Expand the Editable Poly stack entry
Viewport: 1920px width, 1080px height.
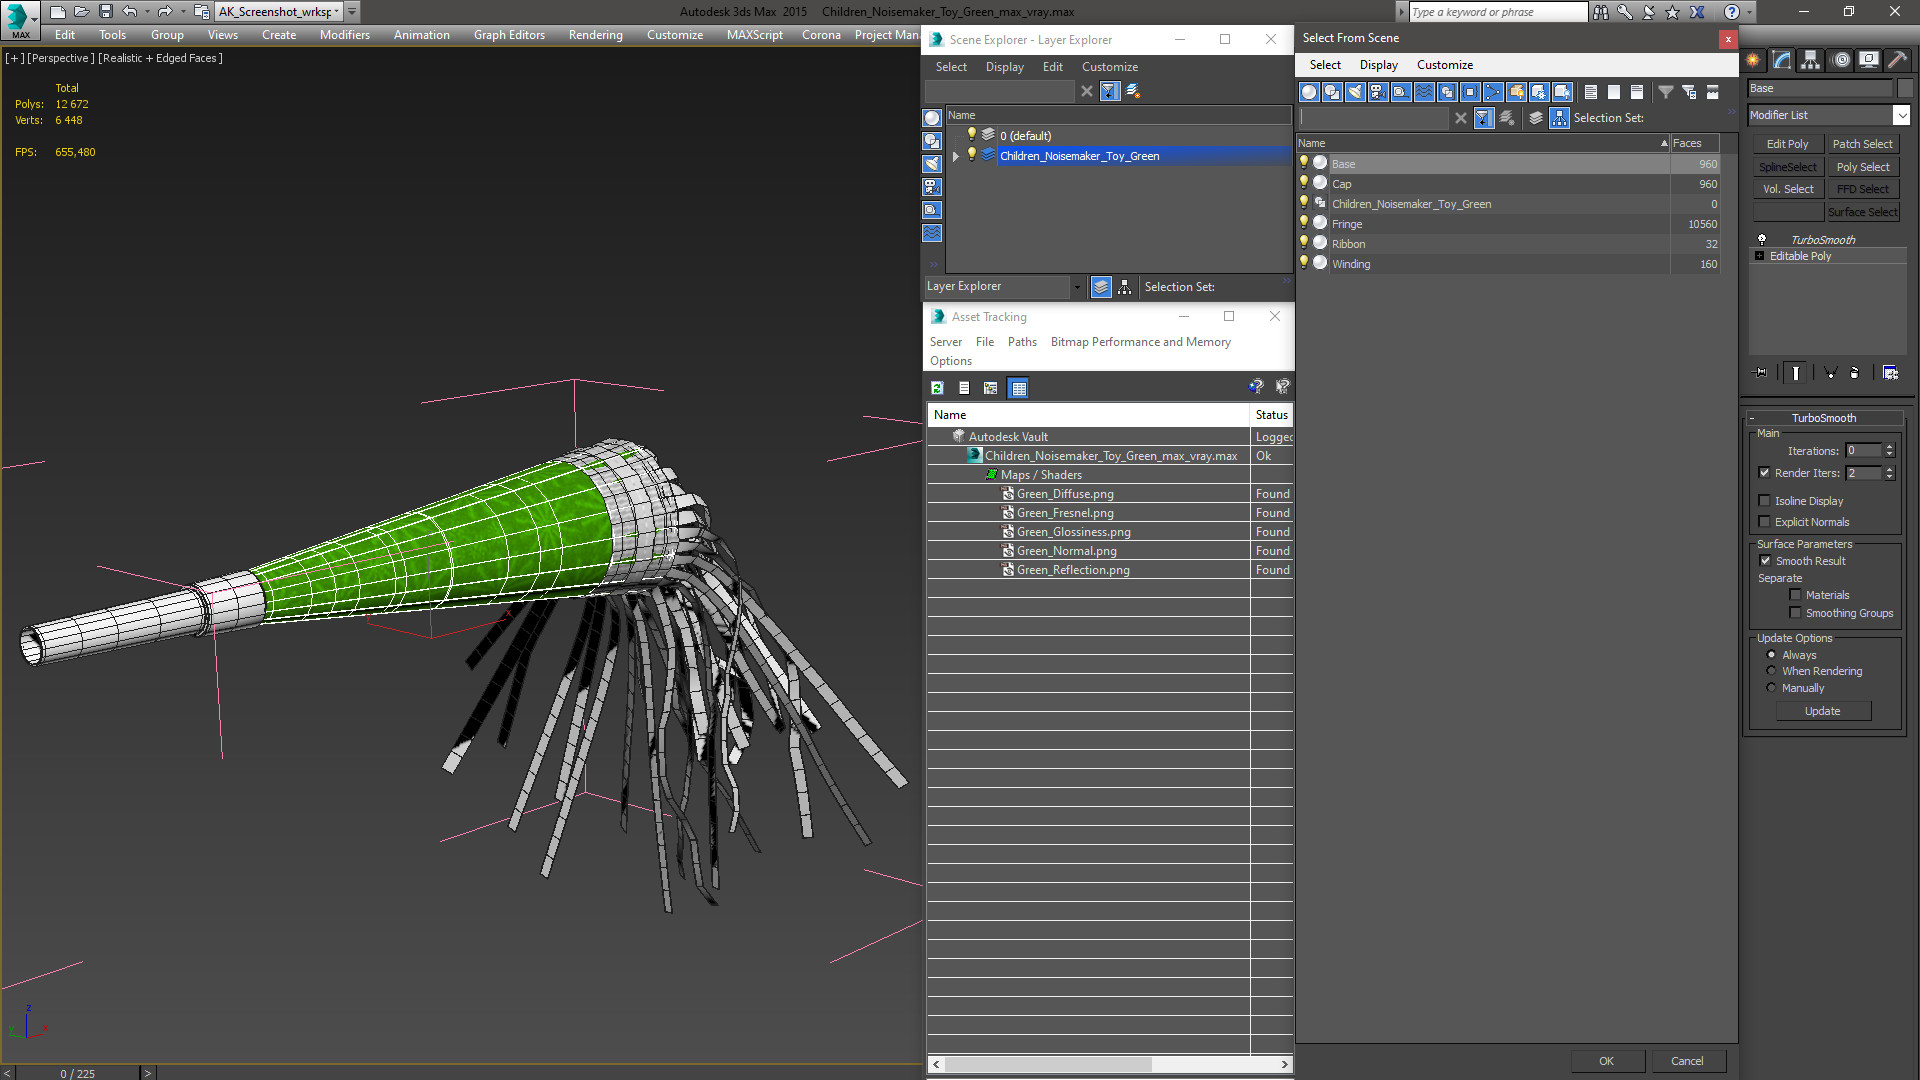click(x=1760, y=256)
